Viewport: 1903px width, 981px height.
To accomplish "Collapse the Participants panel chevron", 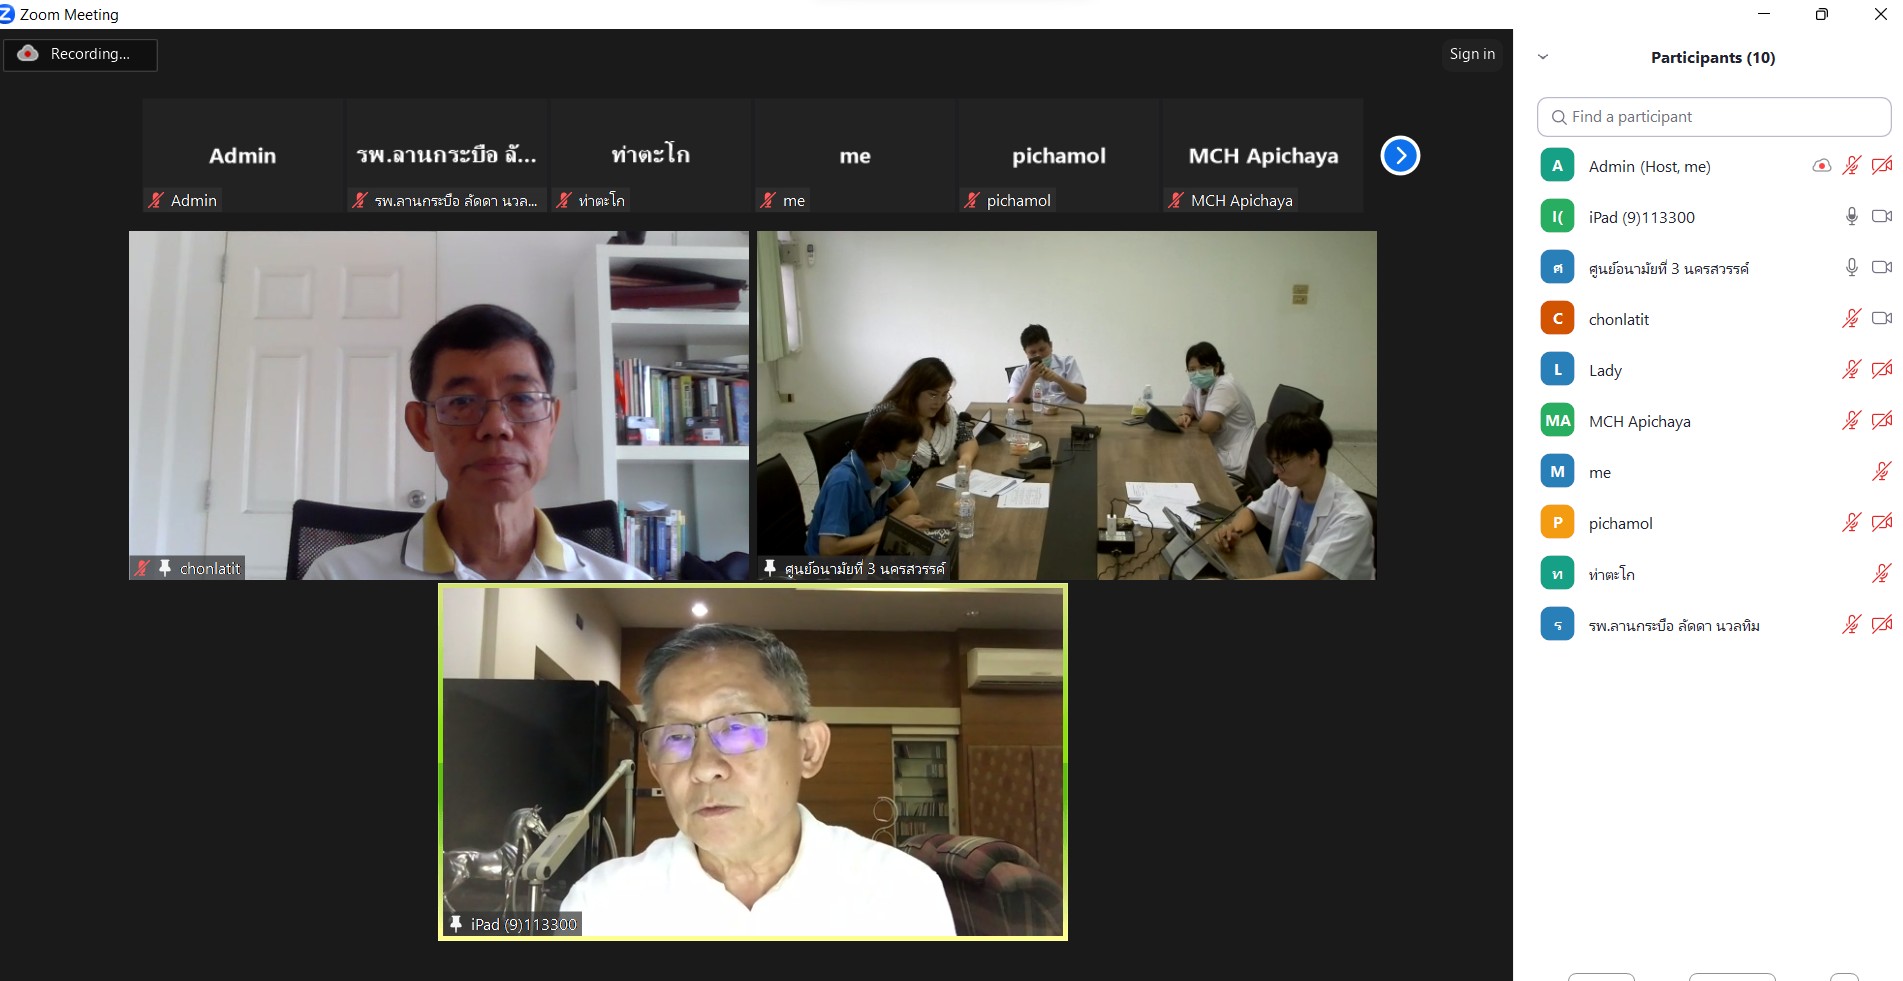I will click(x=1543, y=57).
